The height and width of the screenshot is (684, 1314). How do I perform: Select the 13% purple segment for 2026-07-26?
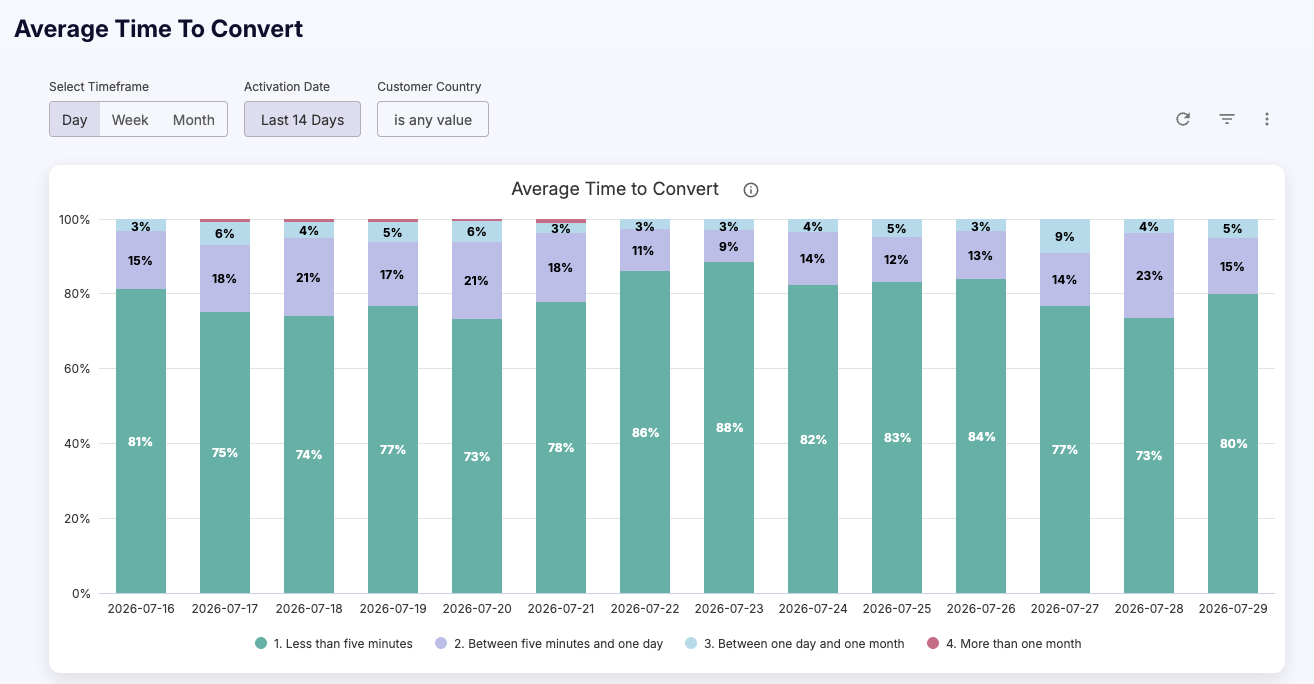[x=981, y=255]
